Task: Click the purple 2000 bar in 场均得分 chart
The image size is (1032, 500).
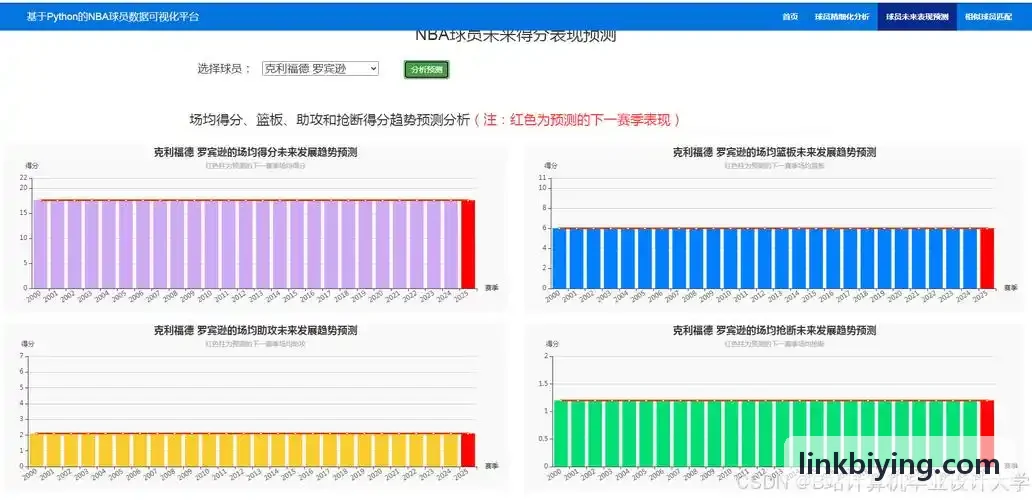Action: click(39, 244)
